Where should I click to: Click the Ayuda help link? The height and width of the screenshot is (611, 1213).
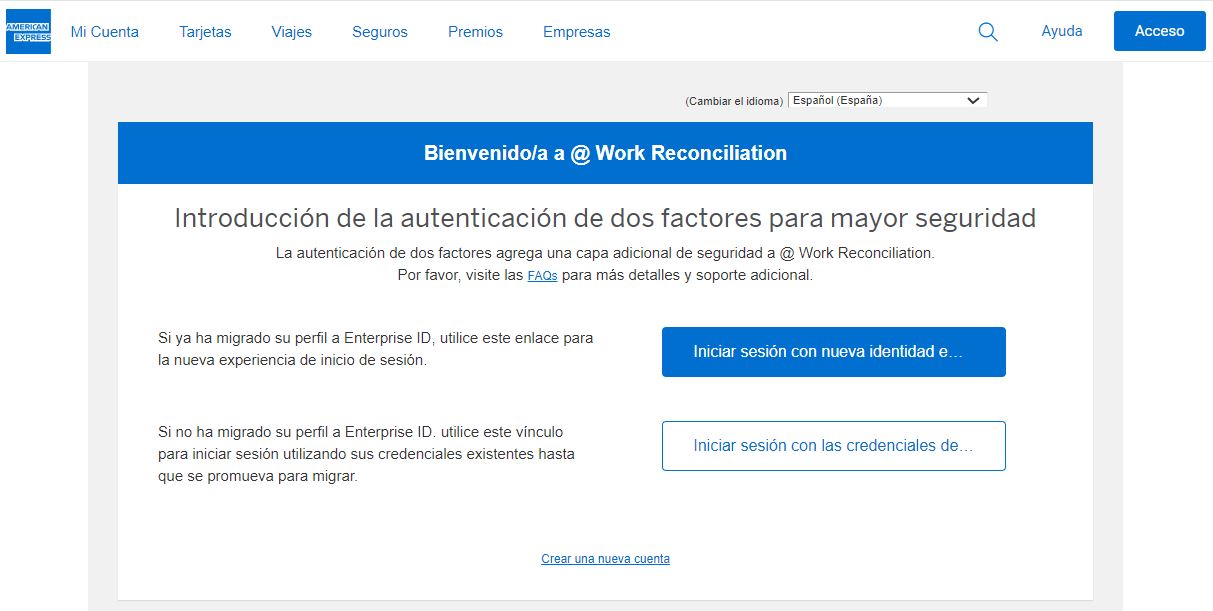(1061, 31)
